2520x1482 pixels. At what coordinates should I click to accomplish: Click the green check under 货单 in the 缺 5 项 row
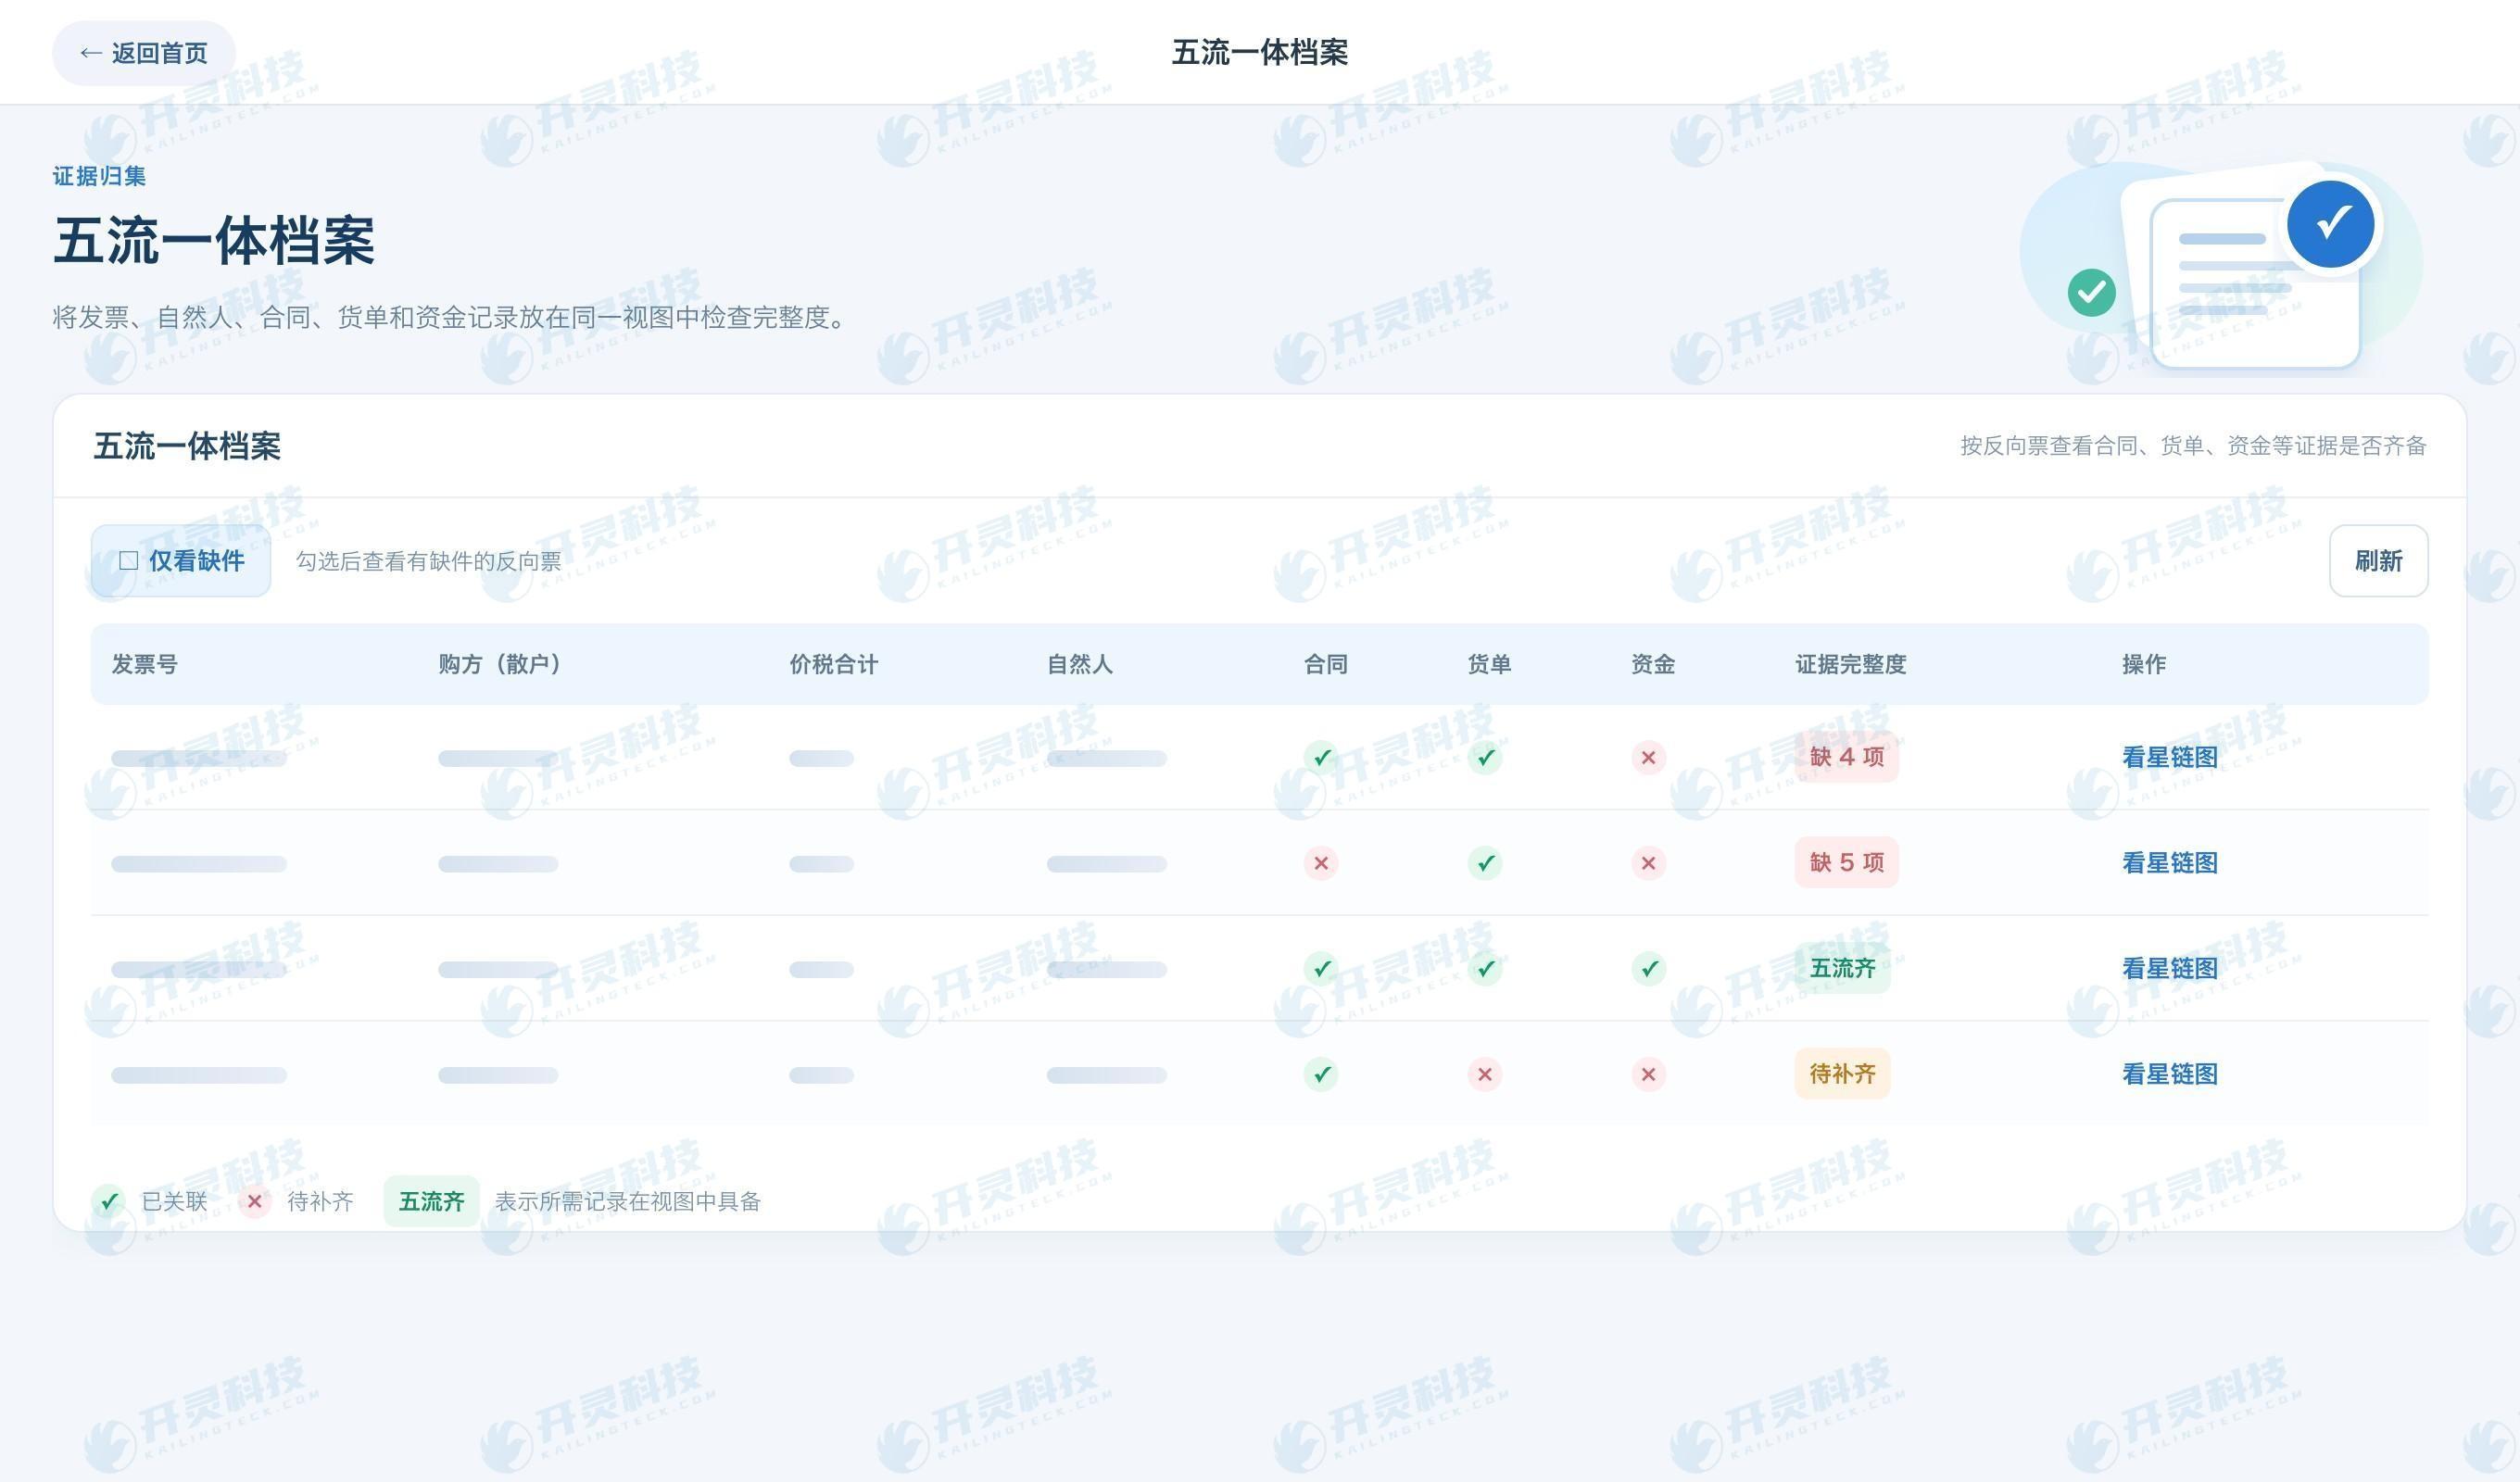pos(1484,863)
